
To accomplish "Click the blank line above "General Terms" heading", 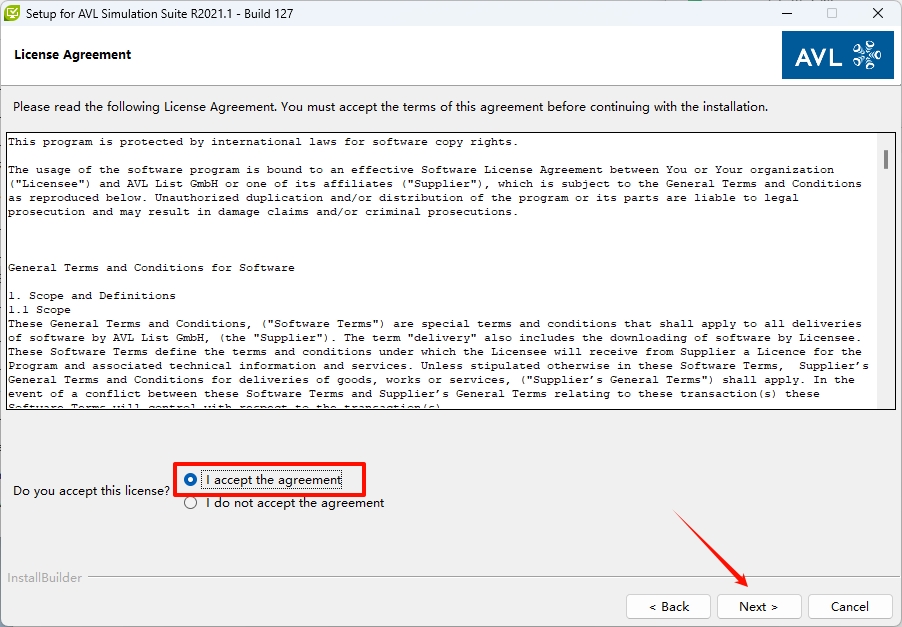I will click(300, 240).
